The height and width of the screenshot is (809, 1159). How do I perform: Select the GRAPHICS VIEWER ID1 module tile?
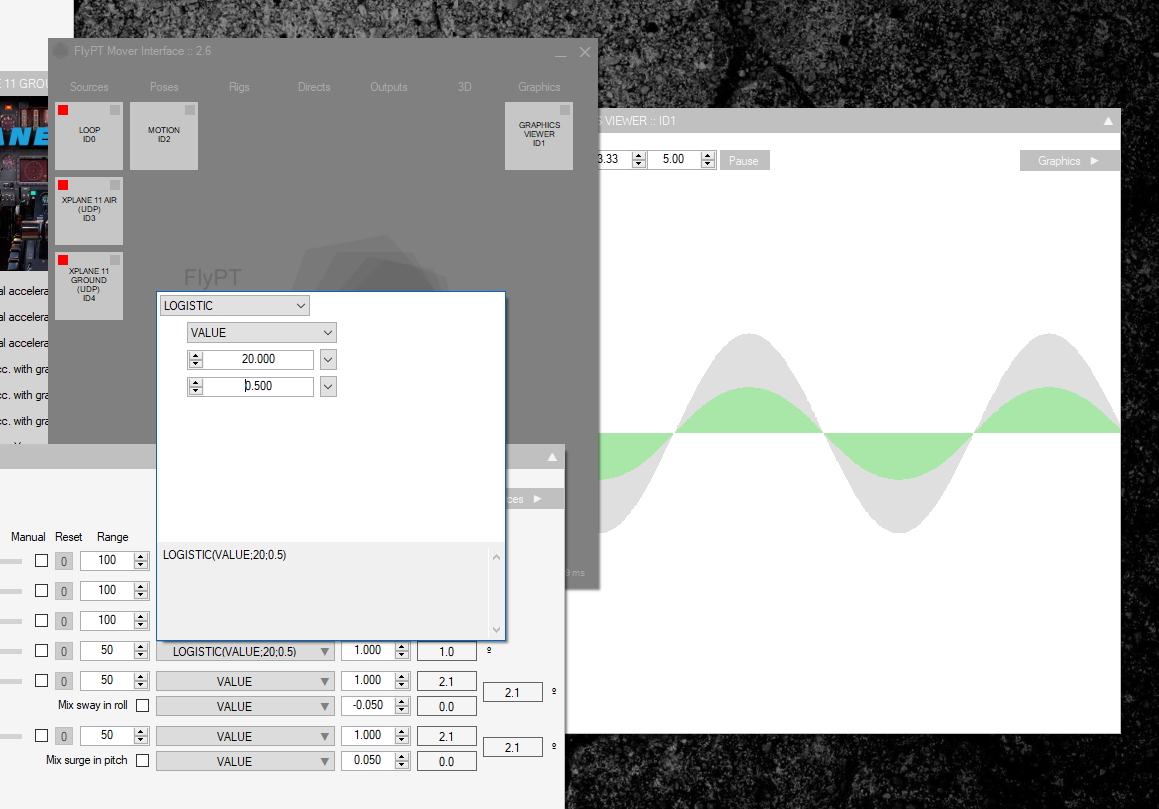(539, 135)
